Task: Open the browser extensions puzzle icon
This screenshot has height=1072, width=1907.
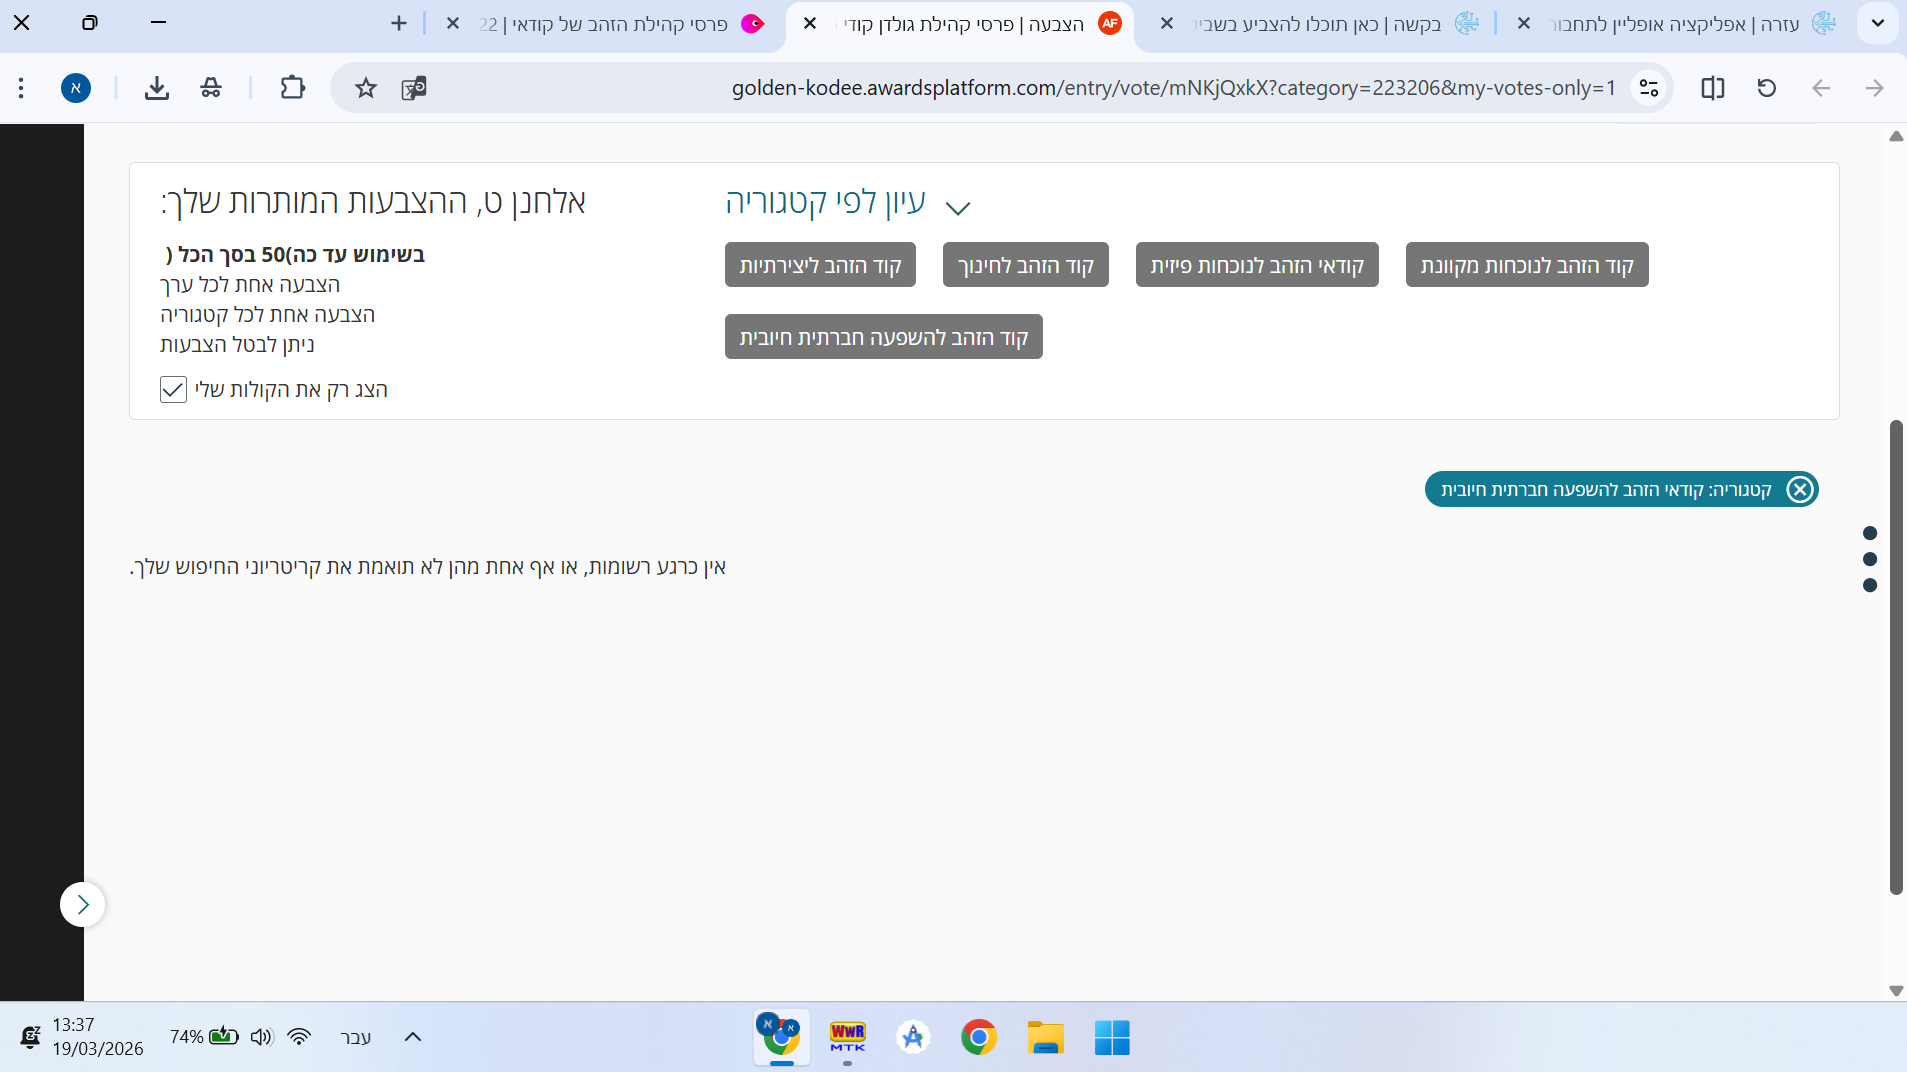Action: (292, 88)
